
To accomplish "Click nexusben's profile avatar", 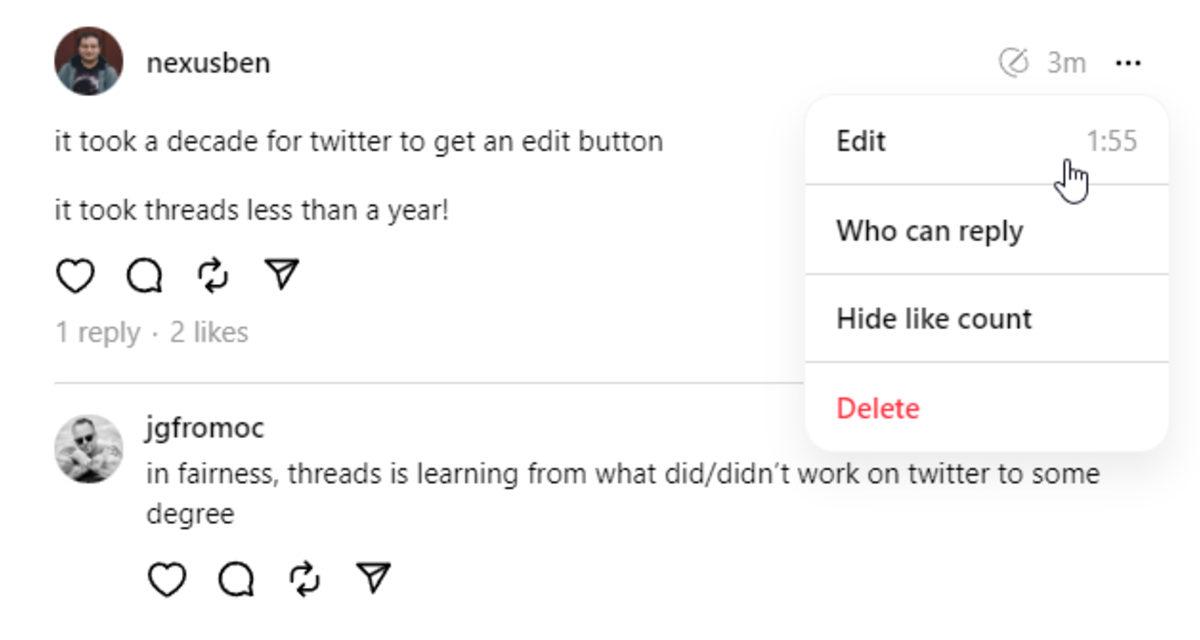I will pyautogui.click(x=89, y=61).
